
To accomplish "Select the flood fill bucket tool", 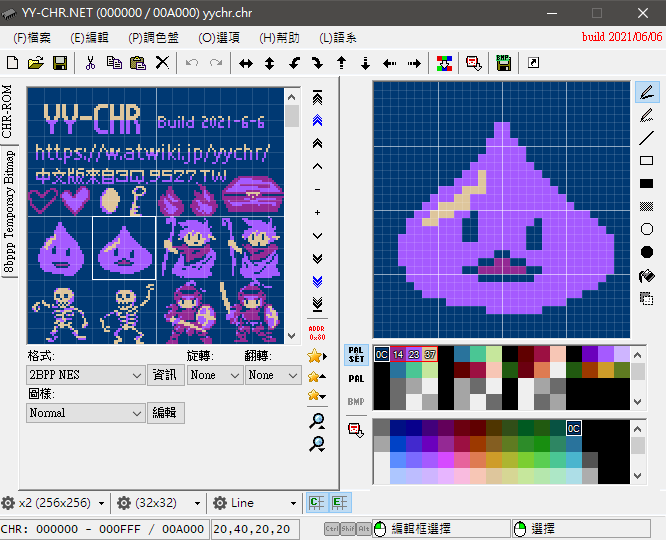I will 646,276.
